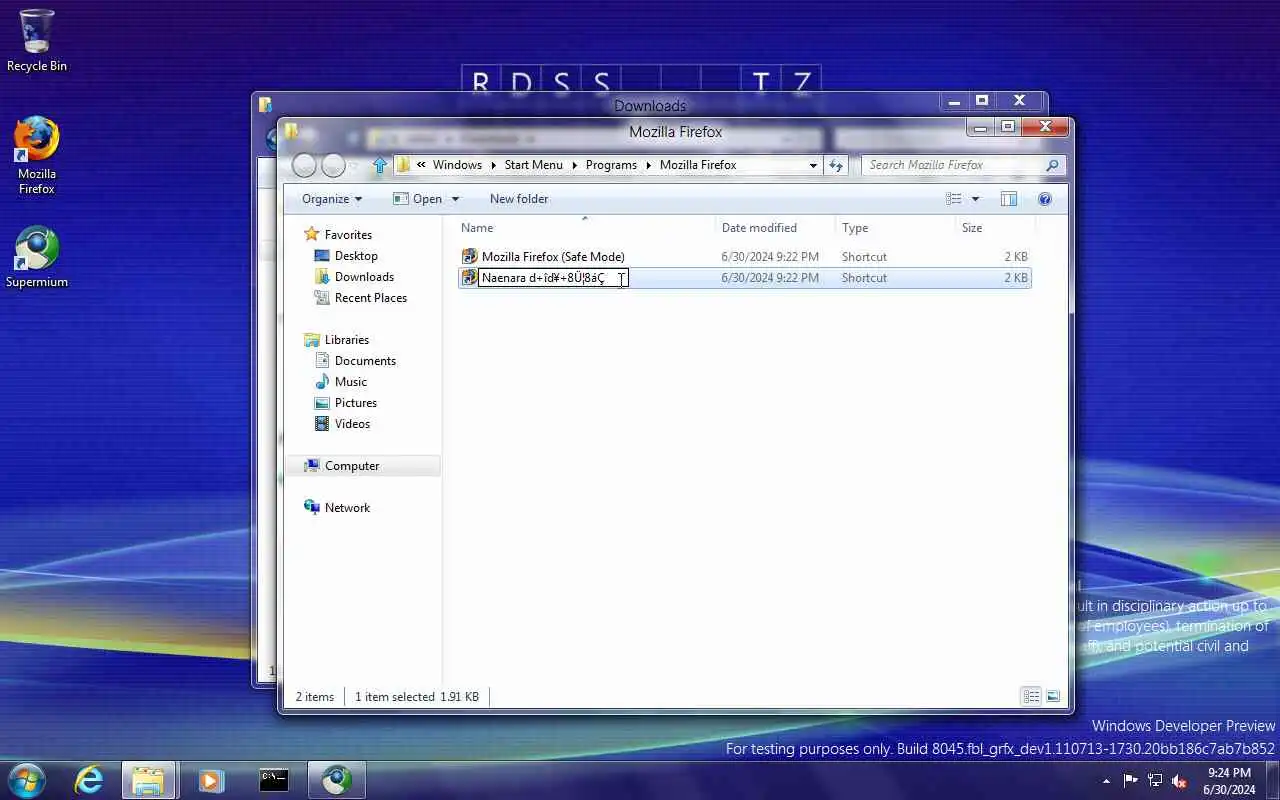Image resolution: width=1280 pixels, height=800 pixels.
Task: Expand breadcrumb arrow after Programs
Action: [x=648, y=165]
